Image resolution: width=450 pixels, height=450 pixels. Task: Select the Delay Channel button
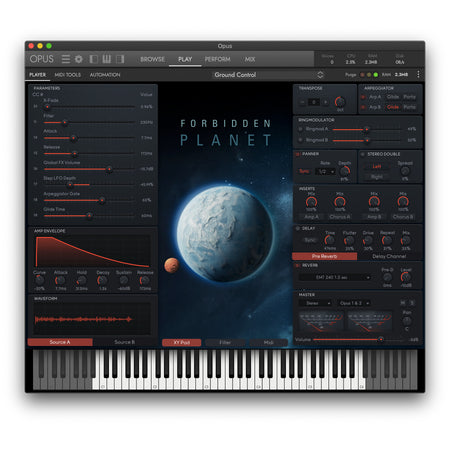coord(389,256)
